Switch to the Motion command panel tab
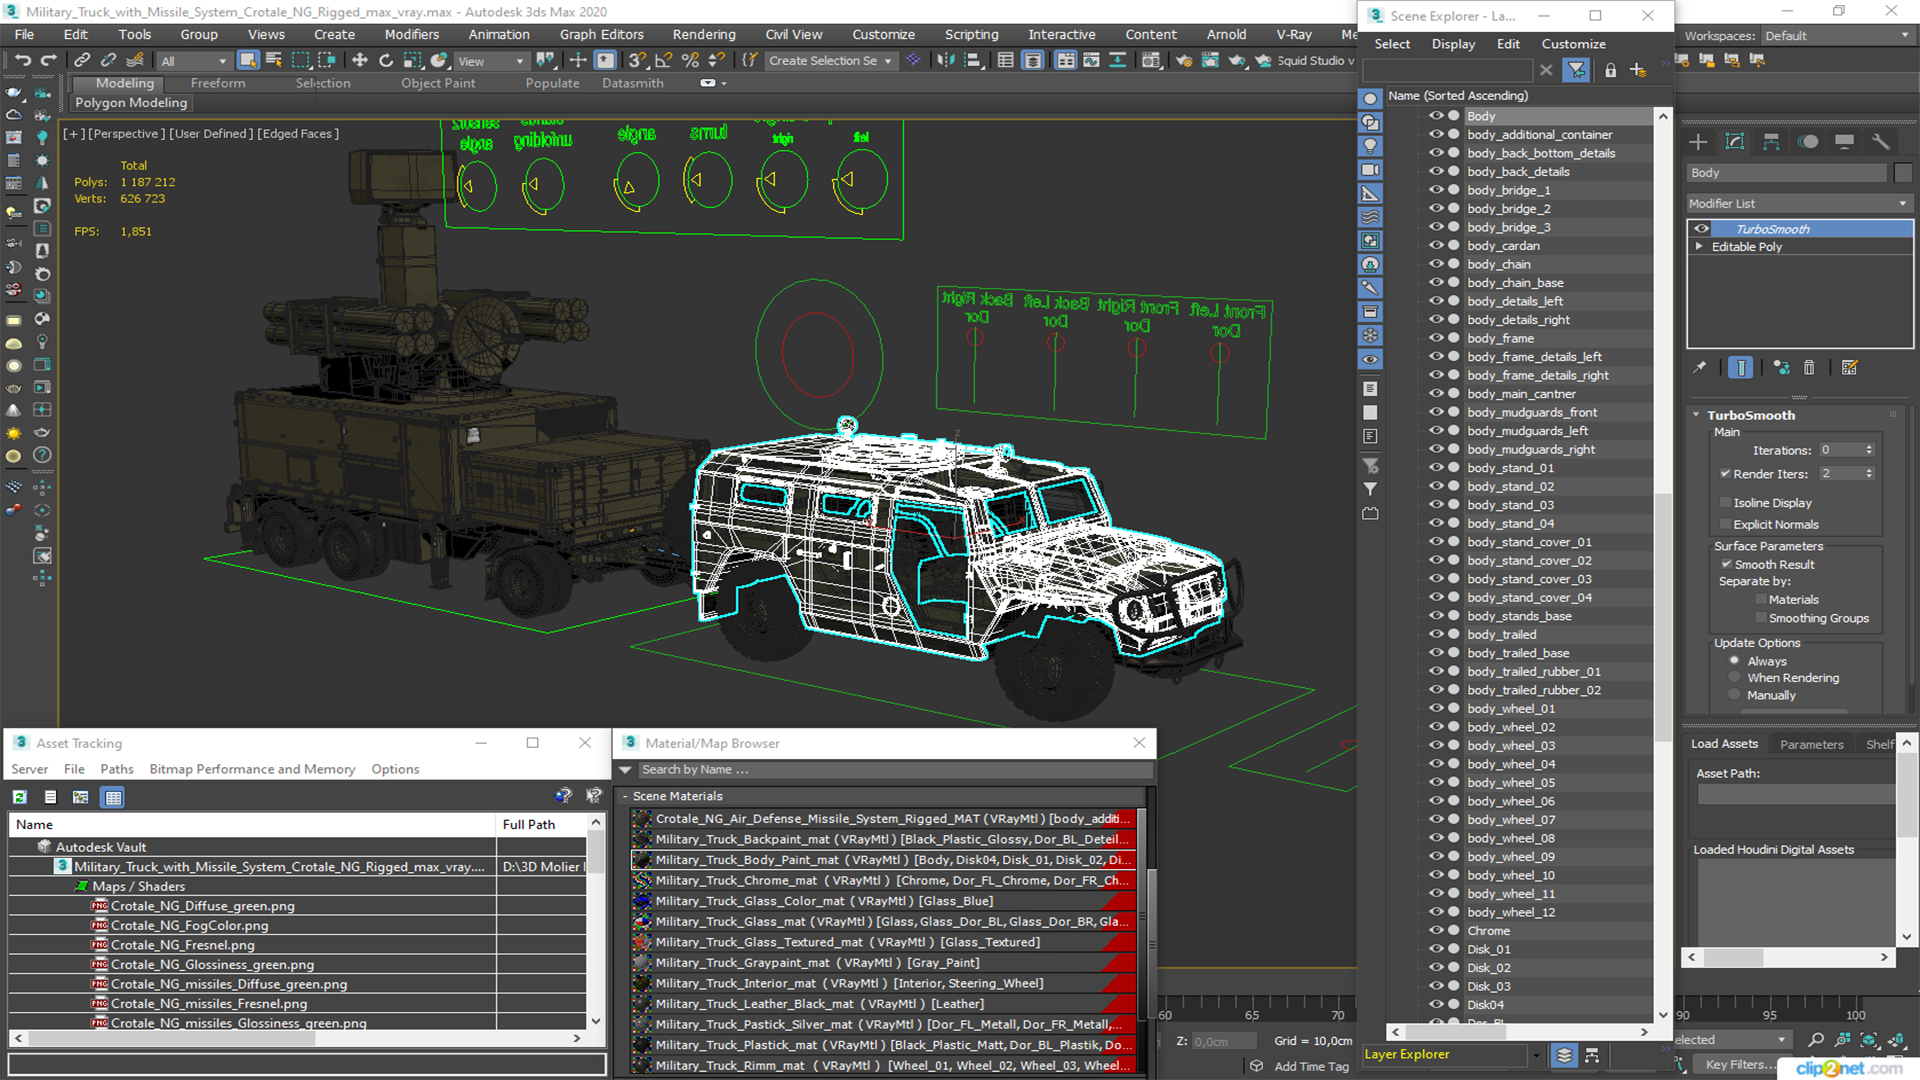 click(x=1808, y=142)
